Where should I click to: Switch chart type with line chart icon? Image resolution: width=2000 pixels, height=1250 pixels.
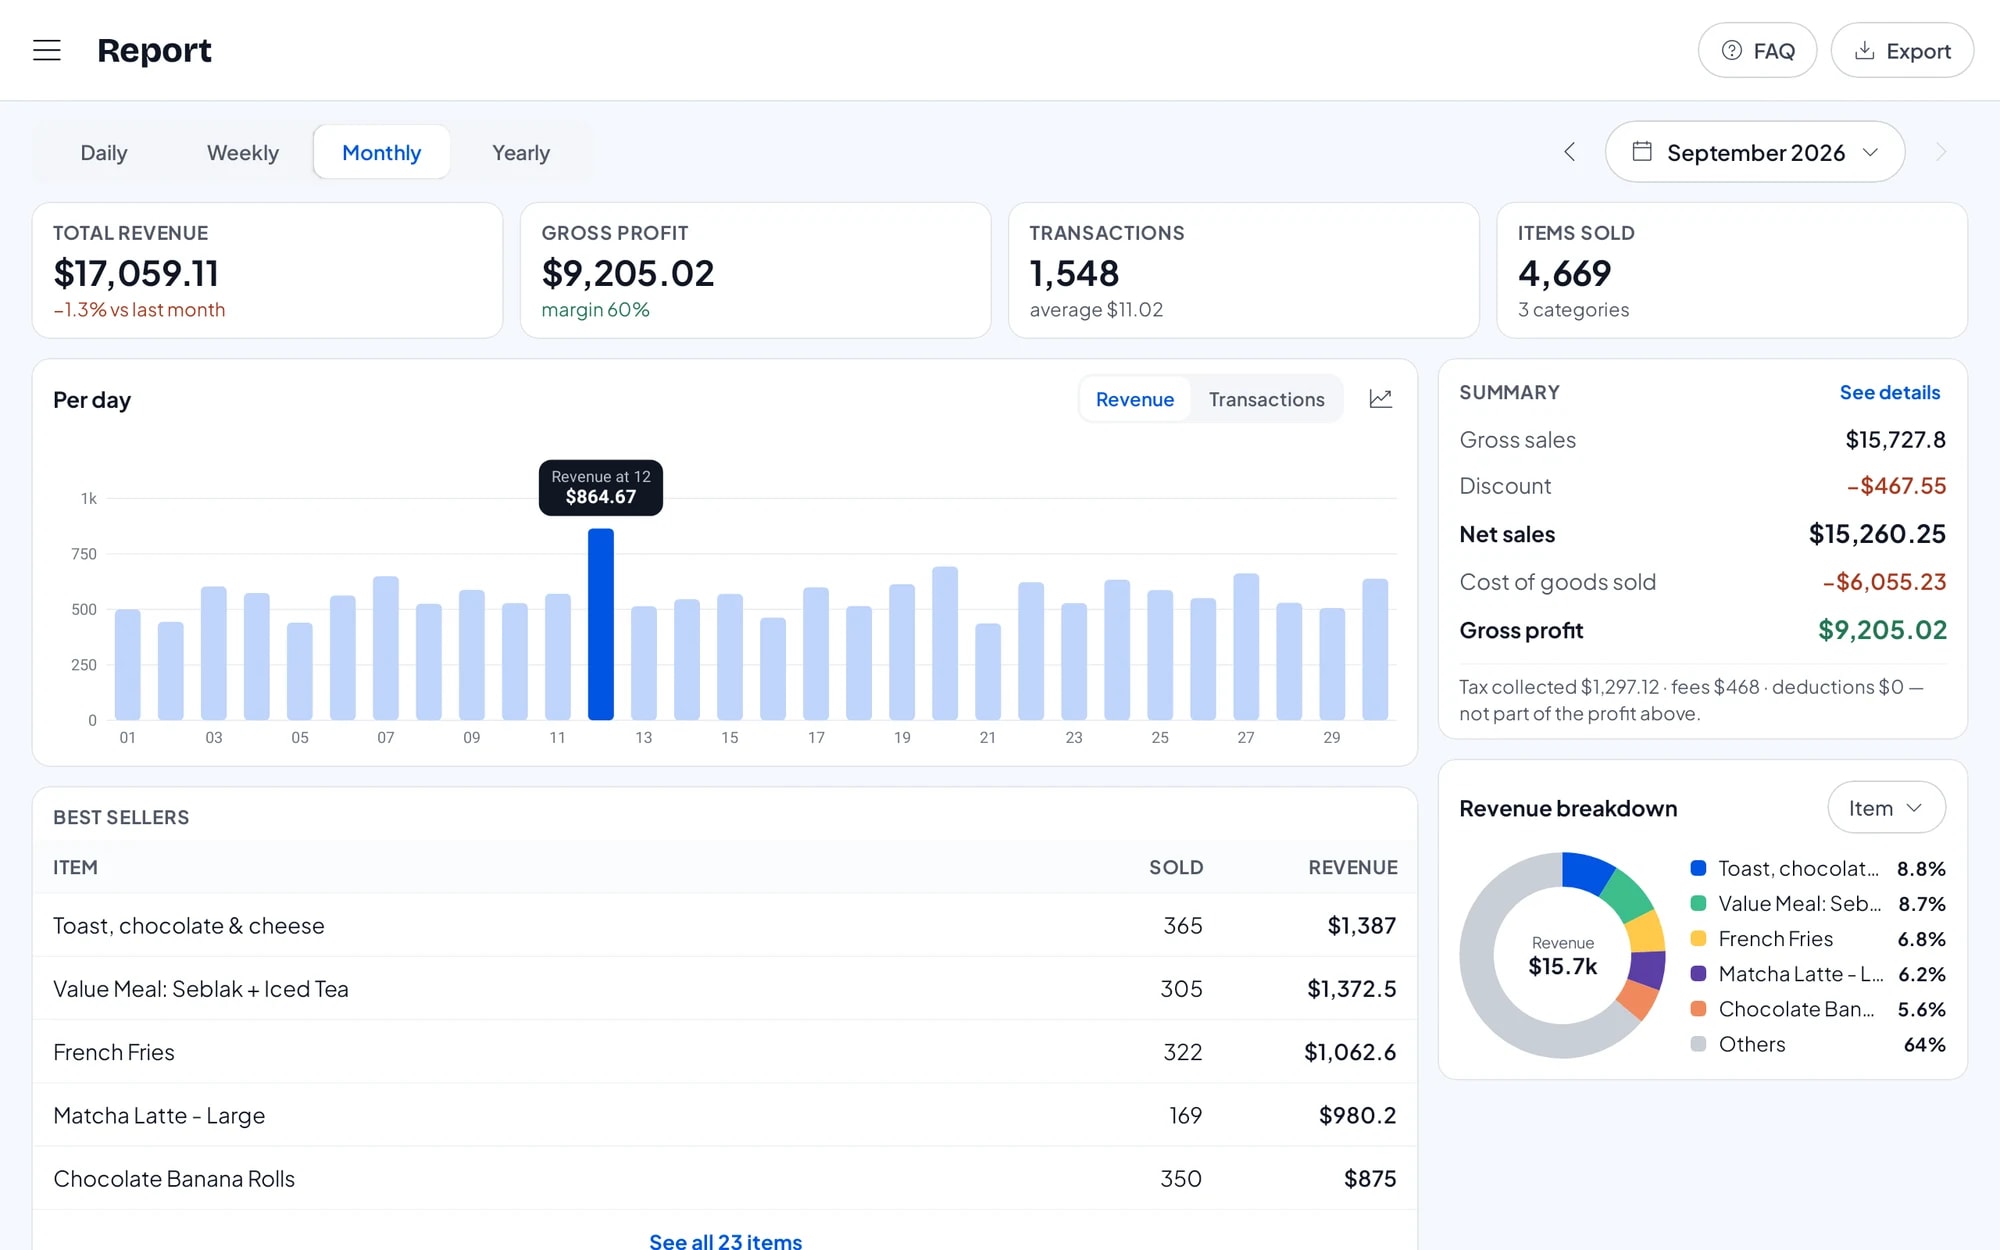coord(1380,399)
